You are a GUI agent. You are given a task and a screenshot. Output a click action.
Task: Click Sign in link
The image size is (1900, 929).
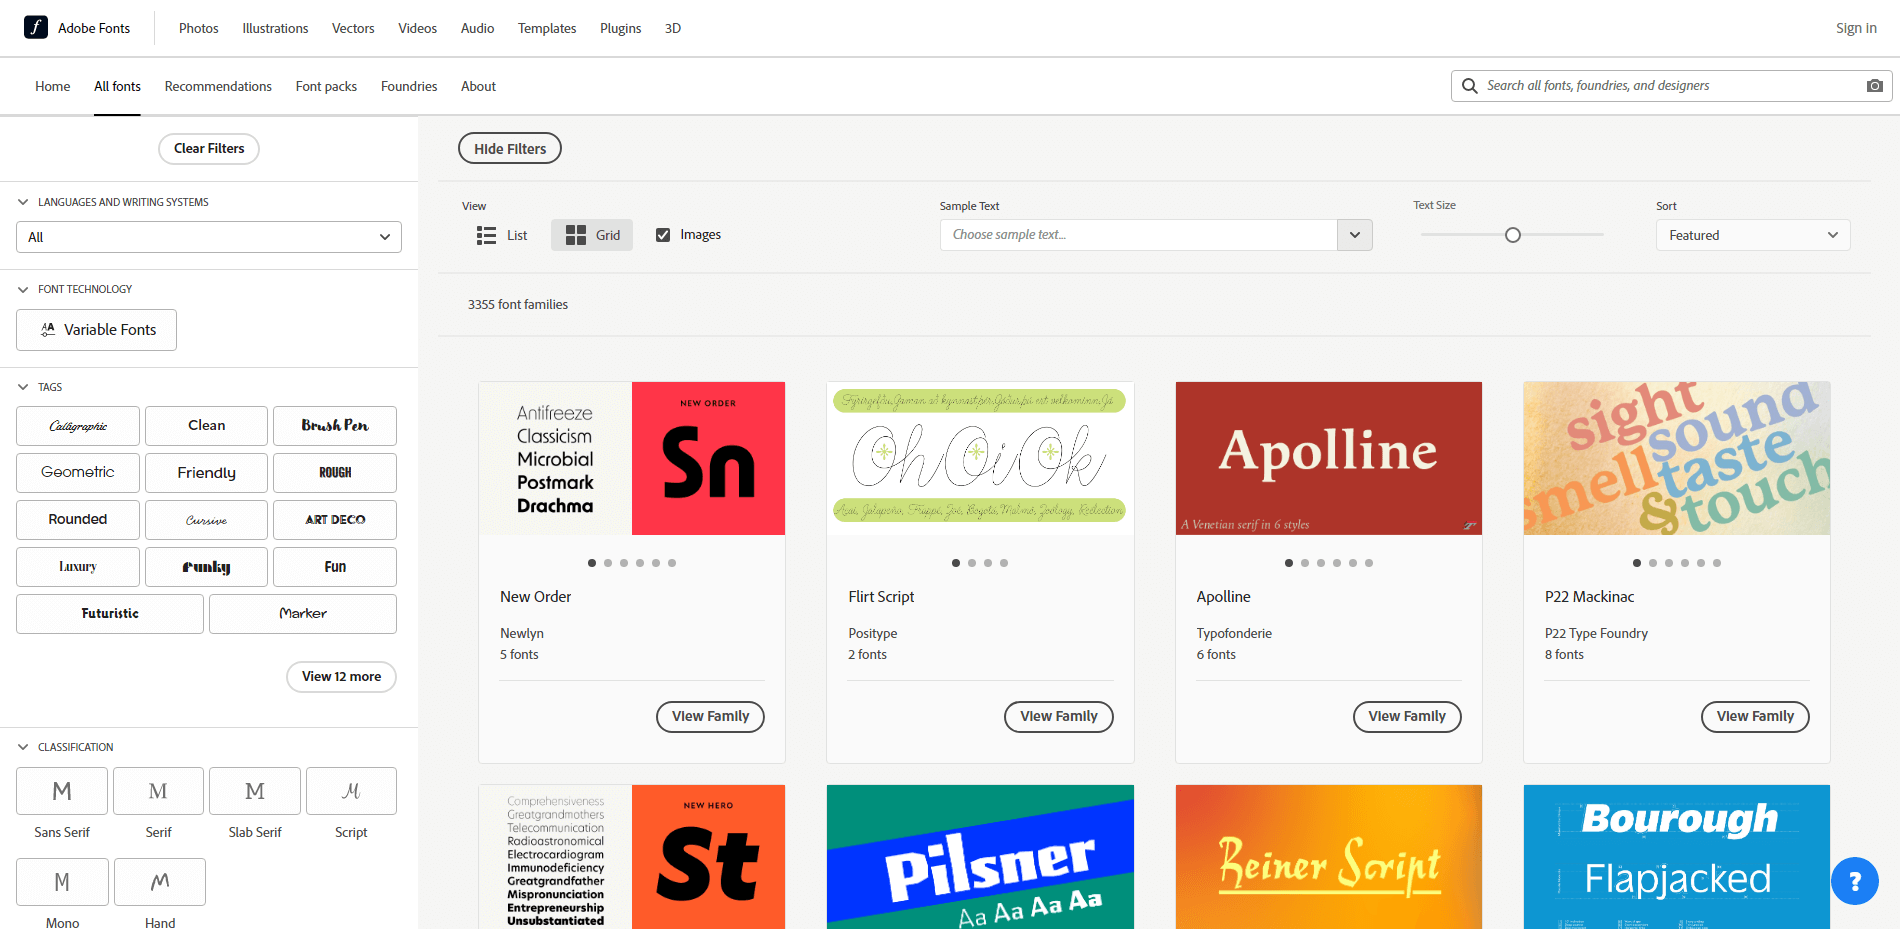click(x=1856, y=28)
